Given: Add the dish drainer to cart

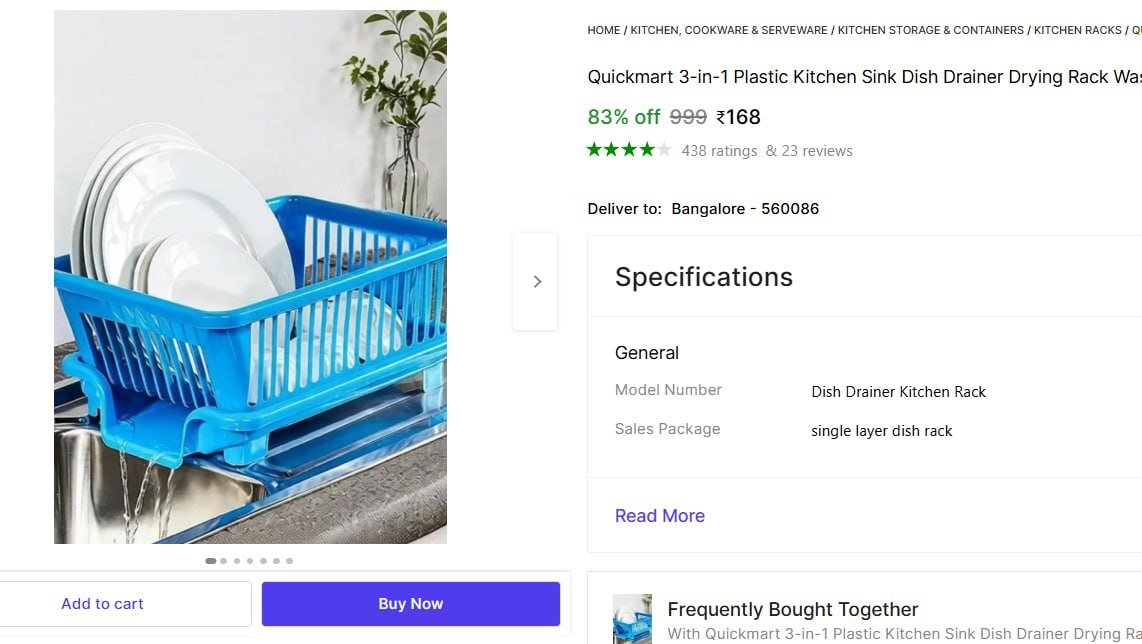Looking at the screenshot, I should 102,603.
